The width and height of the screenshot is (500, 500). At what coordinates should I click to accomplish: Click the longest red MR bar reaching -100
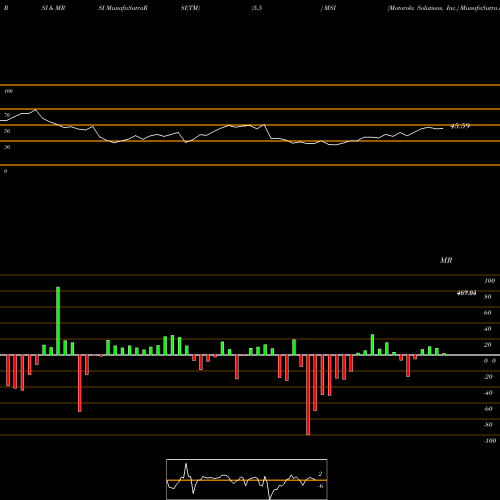tap(308, 395)
